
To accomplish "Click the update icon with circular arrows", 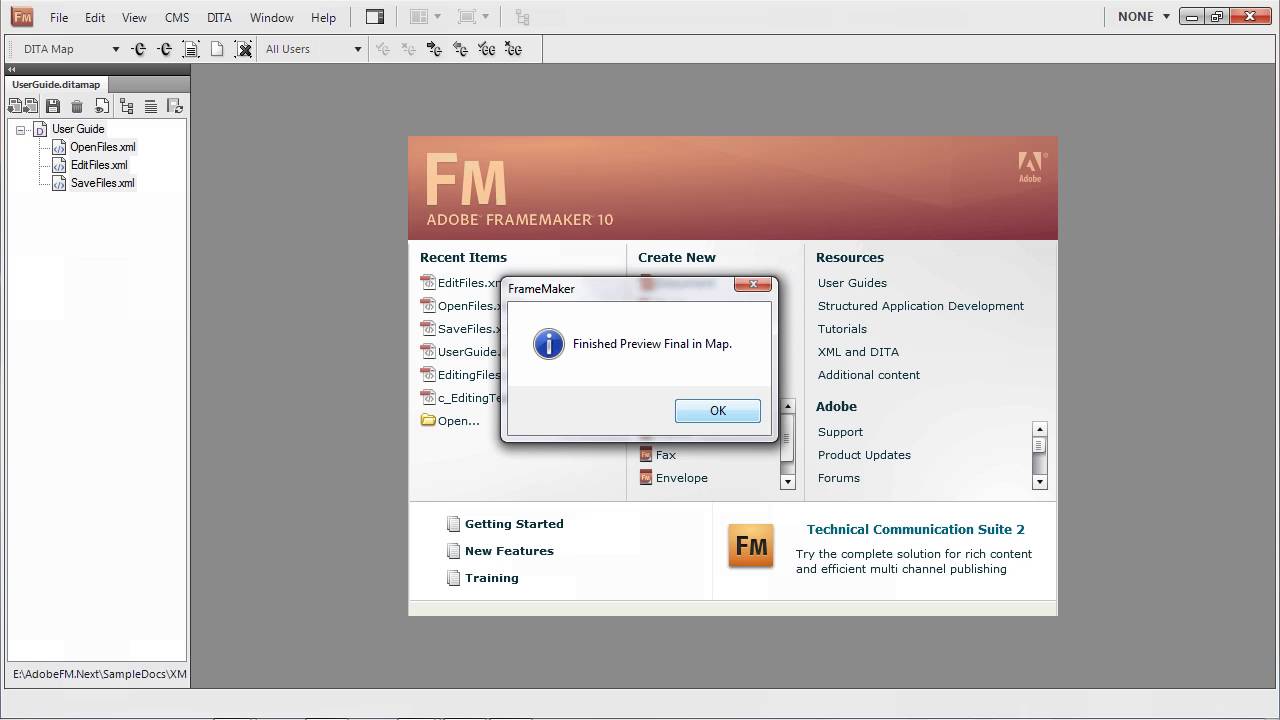I will point(174,106).
